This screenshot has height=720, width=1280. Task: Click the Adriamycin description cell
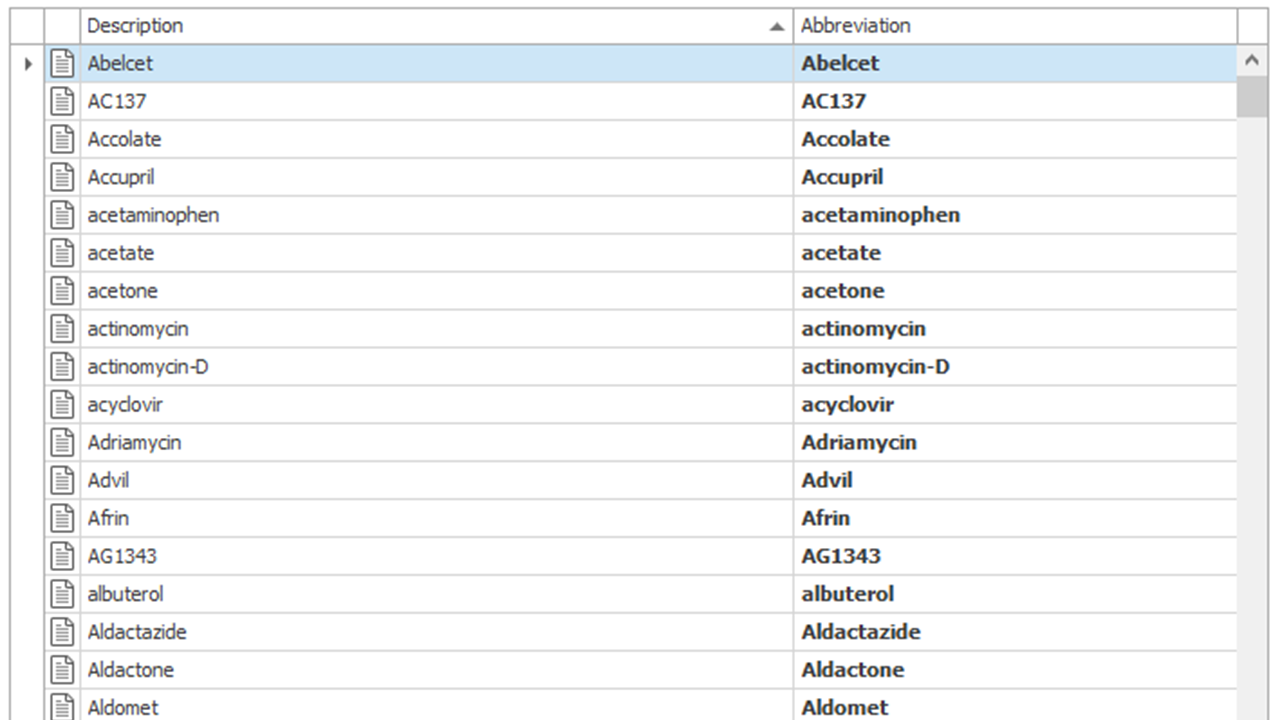tap(437, 442)
